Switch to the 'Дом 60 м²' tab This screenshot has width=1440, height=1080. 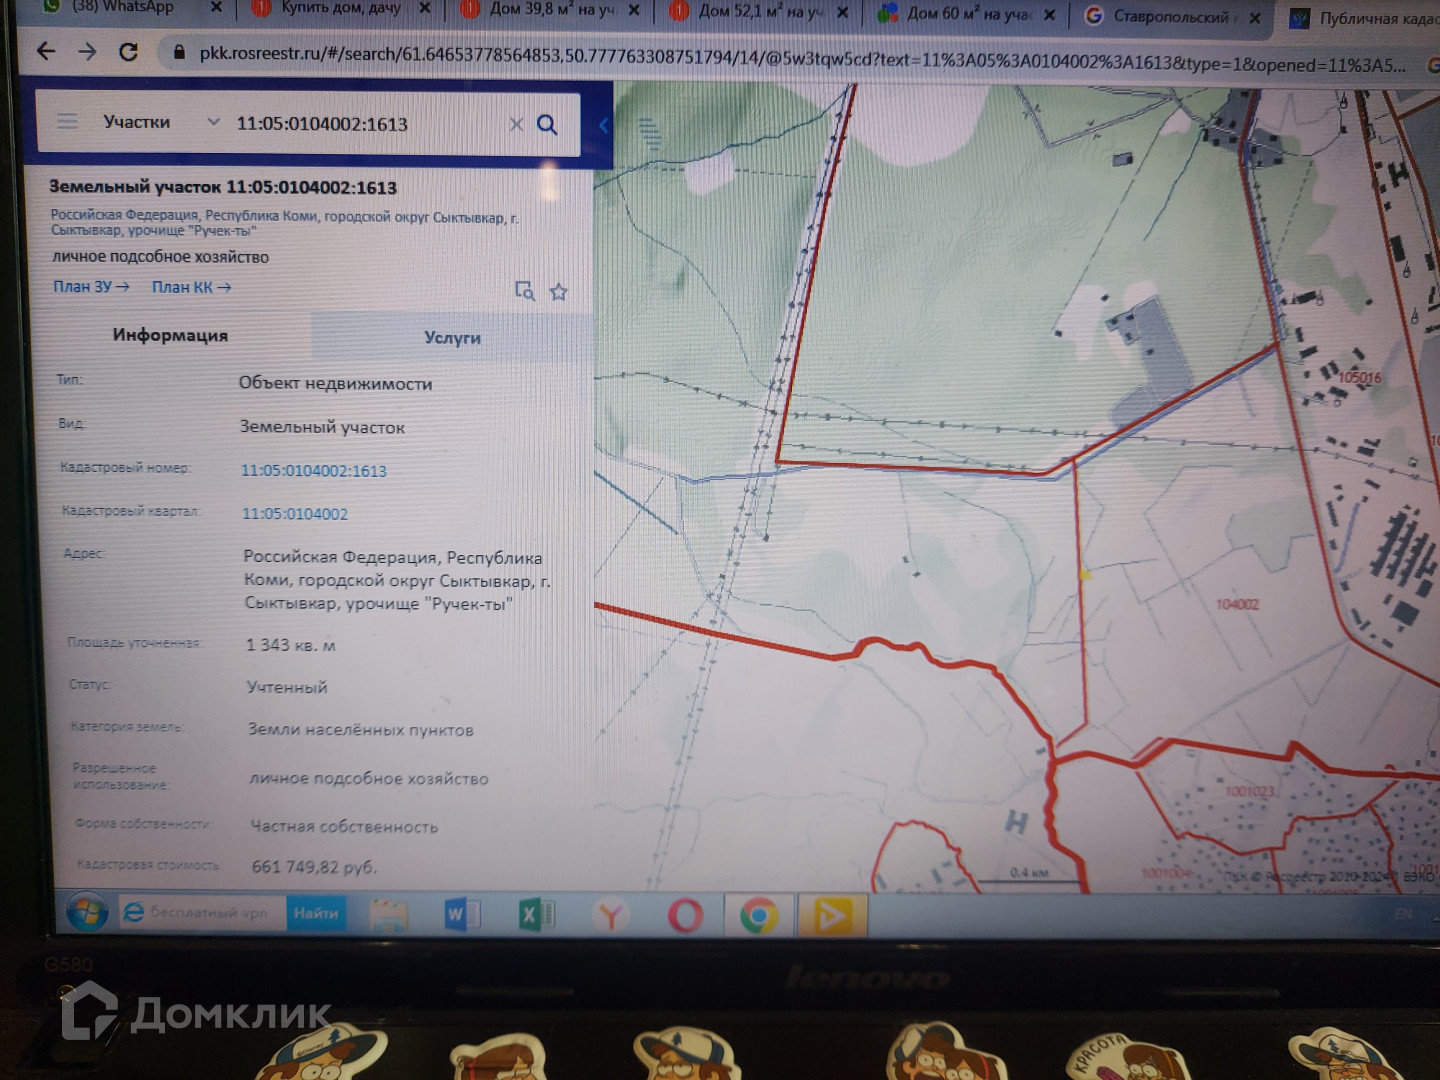click(966, 14)
